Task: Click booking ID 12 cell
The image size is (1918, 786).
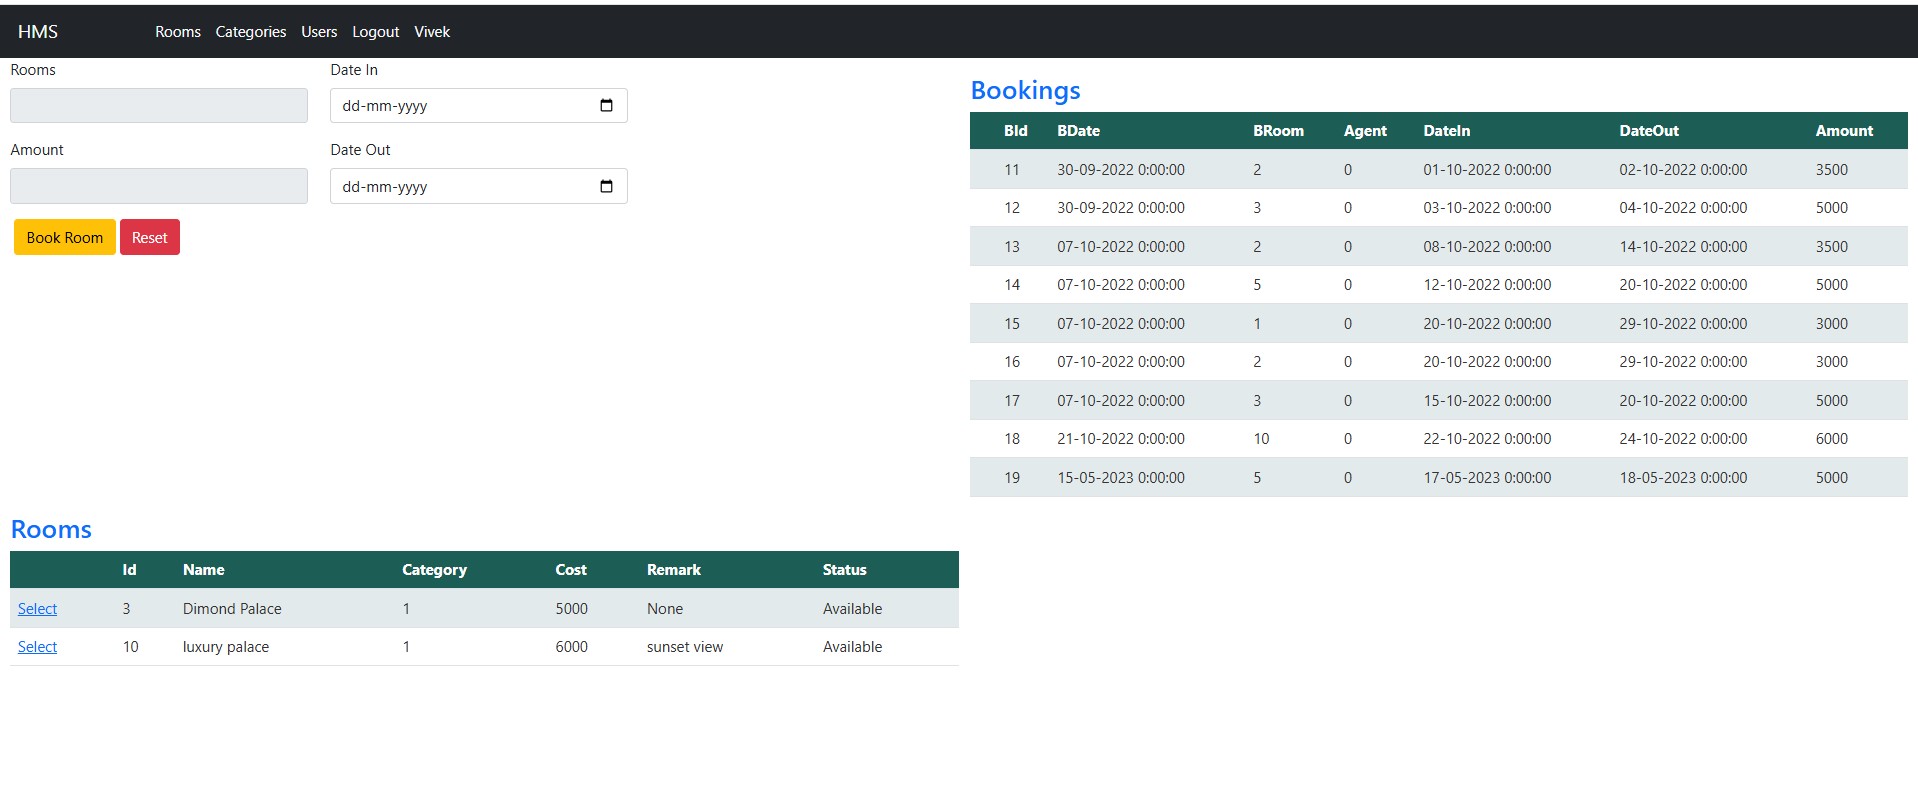Action: pyautogui.click(x=1012, y=208)
